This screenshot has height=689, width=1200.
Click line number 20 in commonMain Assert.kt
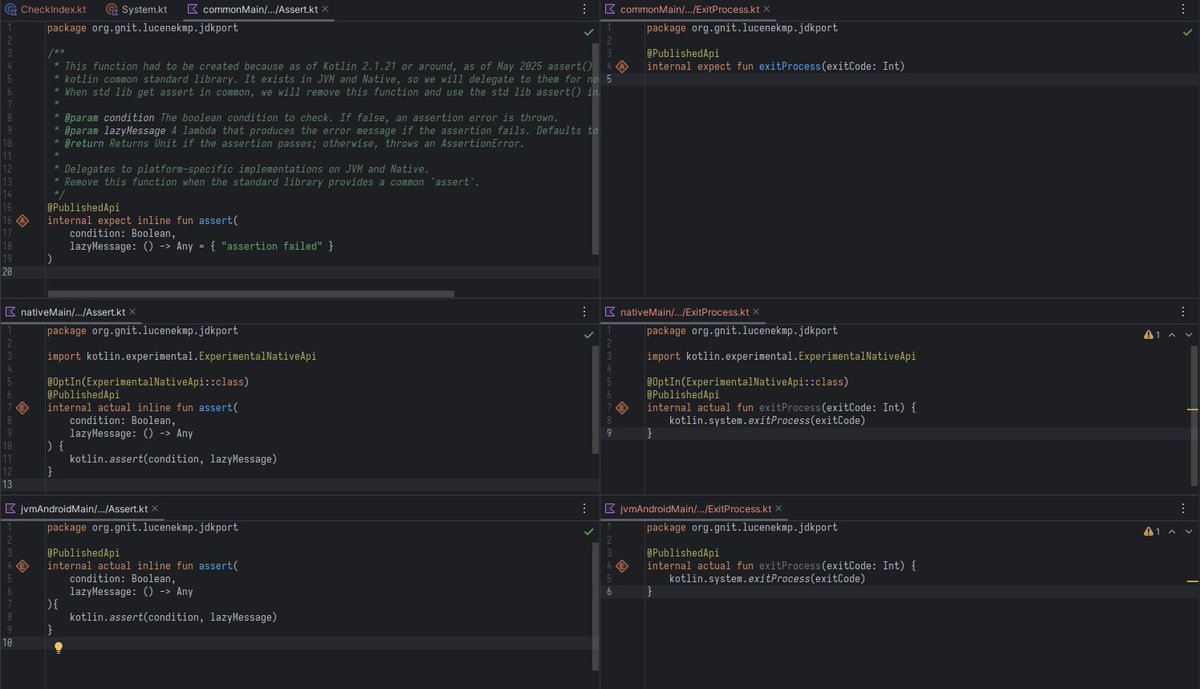click(x=7, y=272)
